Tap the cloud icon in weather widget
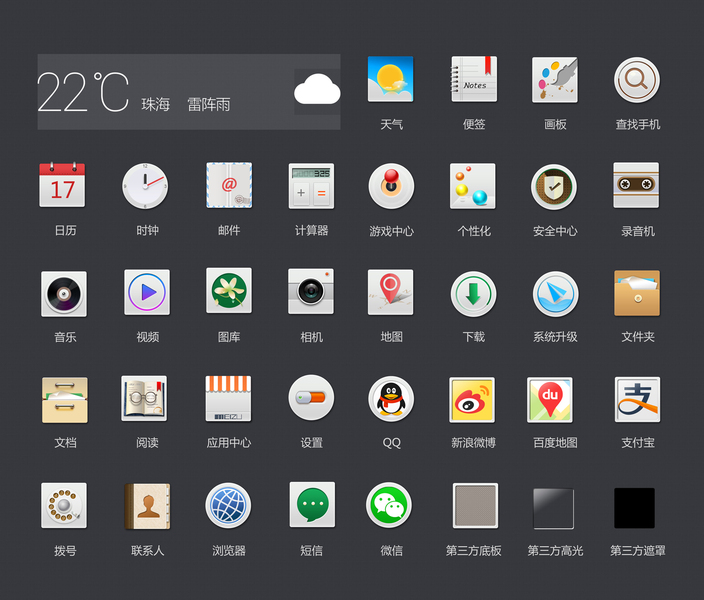Image resolution: width=704 pixels, height=600 pixels. click(317, 89)
